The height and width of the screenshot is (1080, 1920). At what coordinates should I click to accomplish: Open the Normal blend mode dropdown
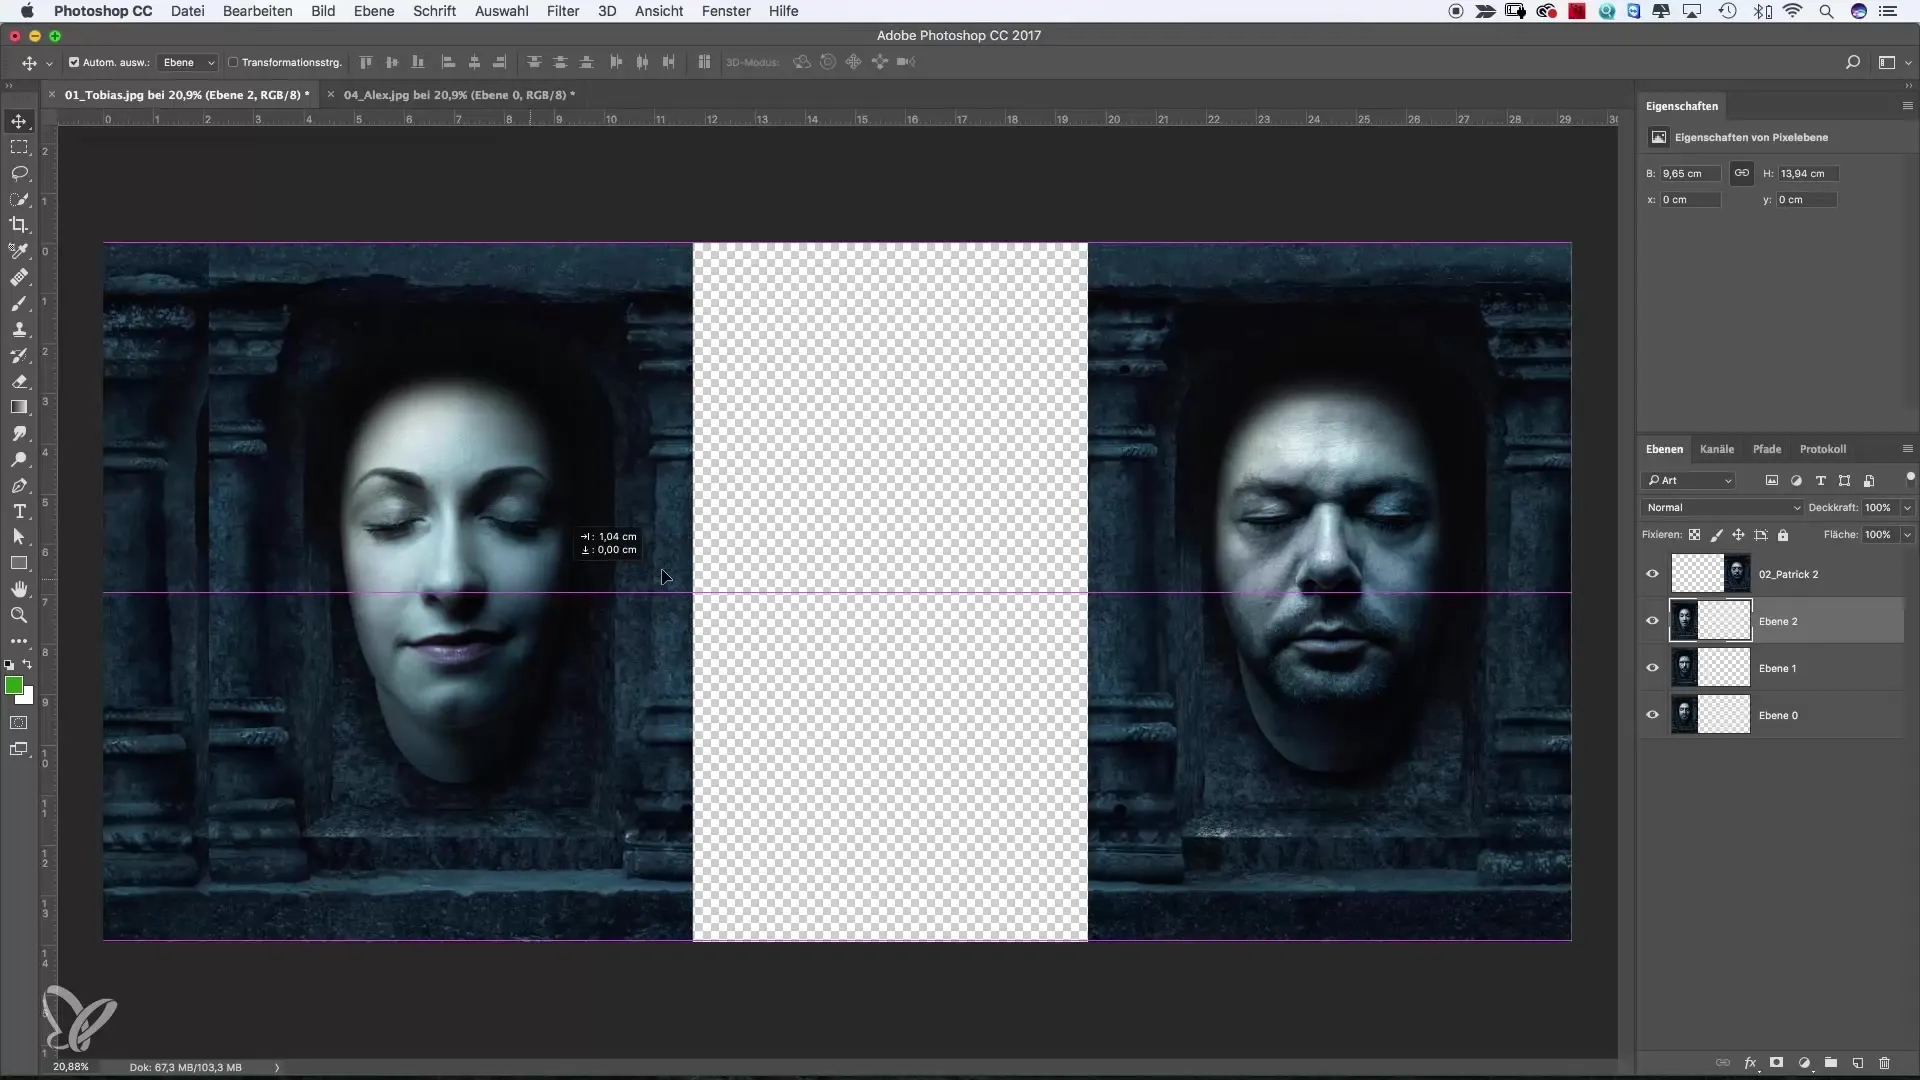(x=1722, y=508)
